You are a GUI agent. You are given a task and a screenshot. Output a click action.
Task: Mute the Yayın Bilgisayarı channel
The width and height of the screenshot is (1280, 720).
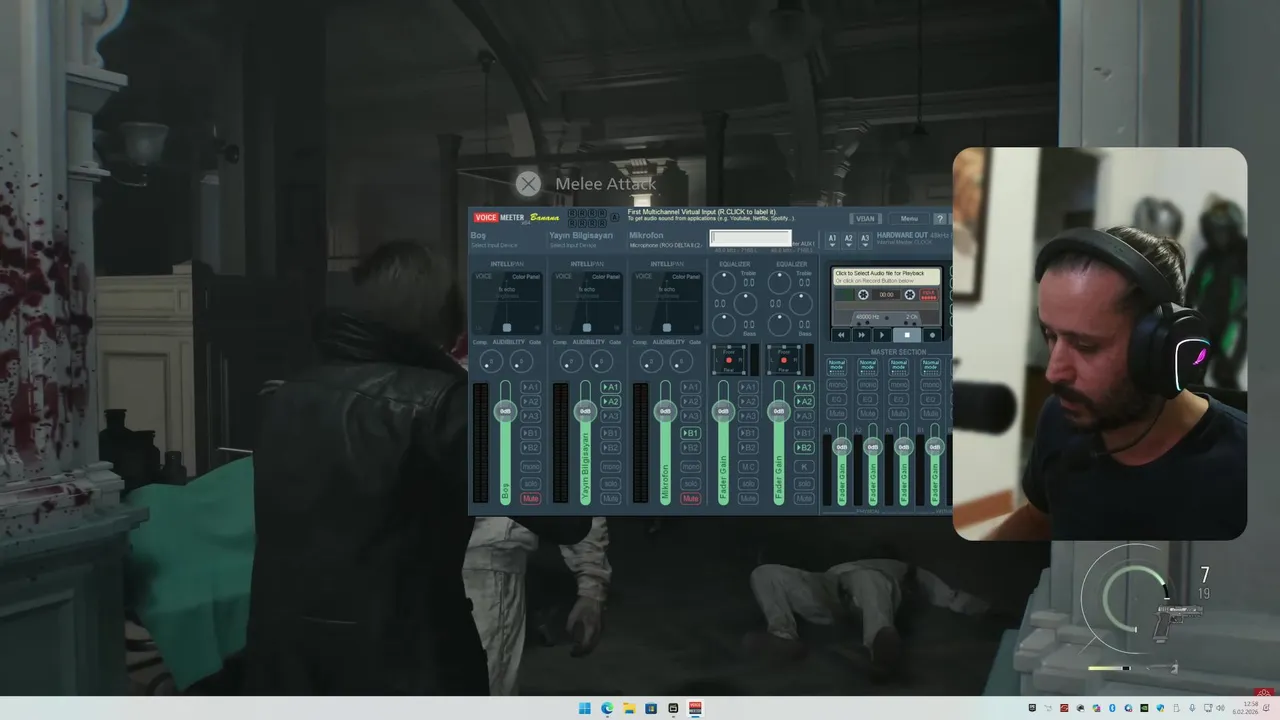610,498
